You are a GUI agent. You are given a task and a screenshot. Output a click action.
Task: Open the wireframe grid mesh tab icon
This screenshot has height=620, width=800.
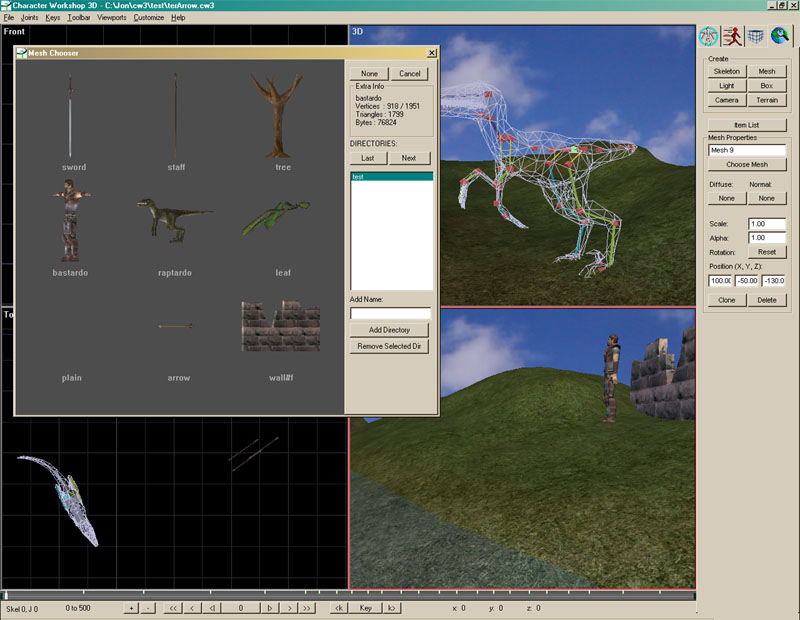pyautogui.click(x=755, y=37)
